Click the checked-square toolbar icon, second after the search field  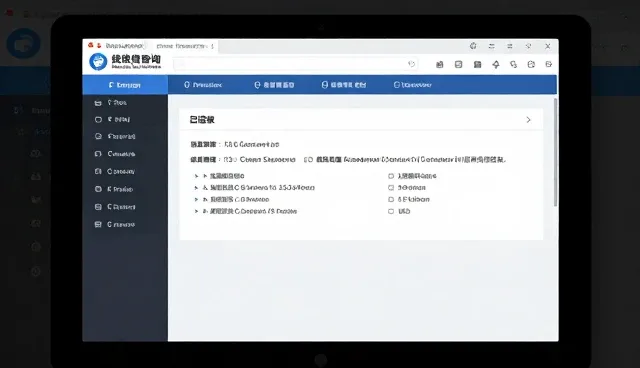[x=458, y=64]
